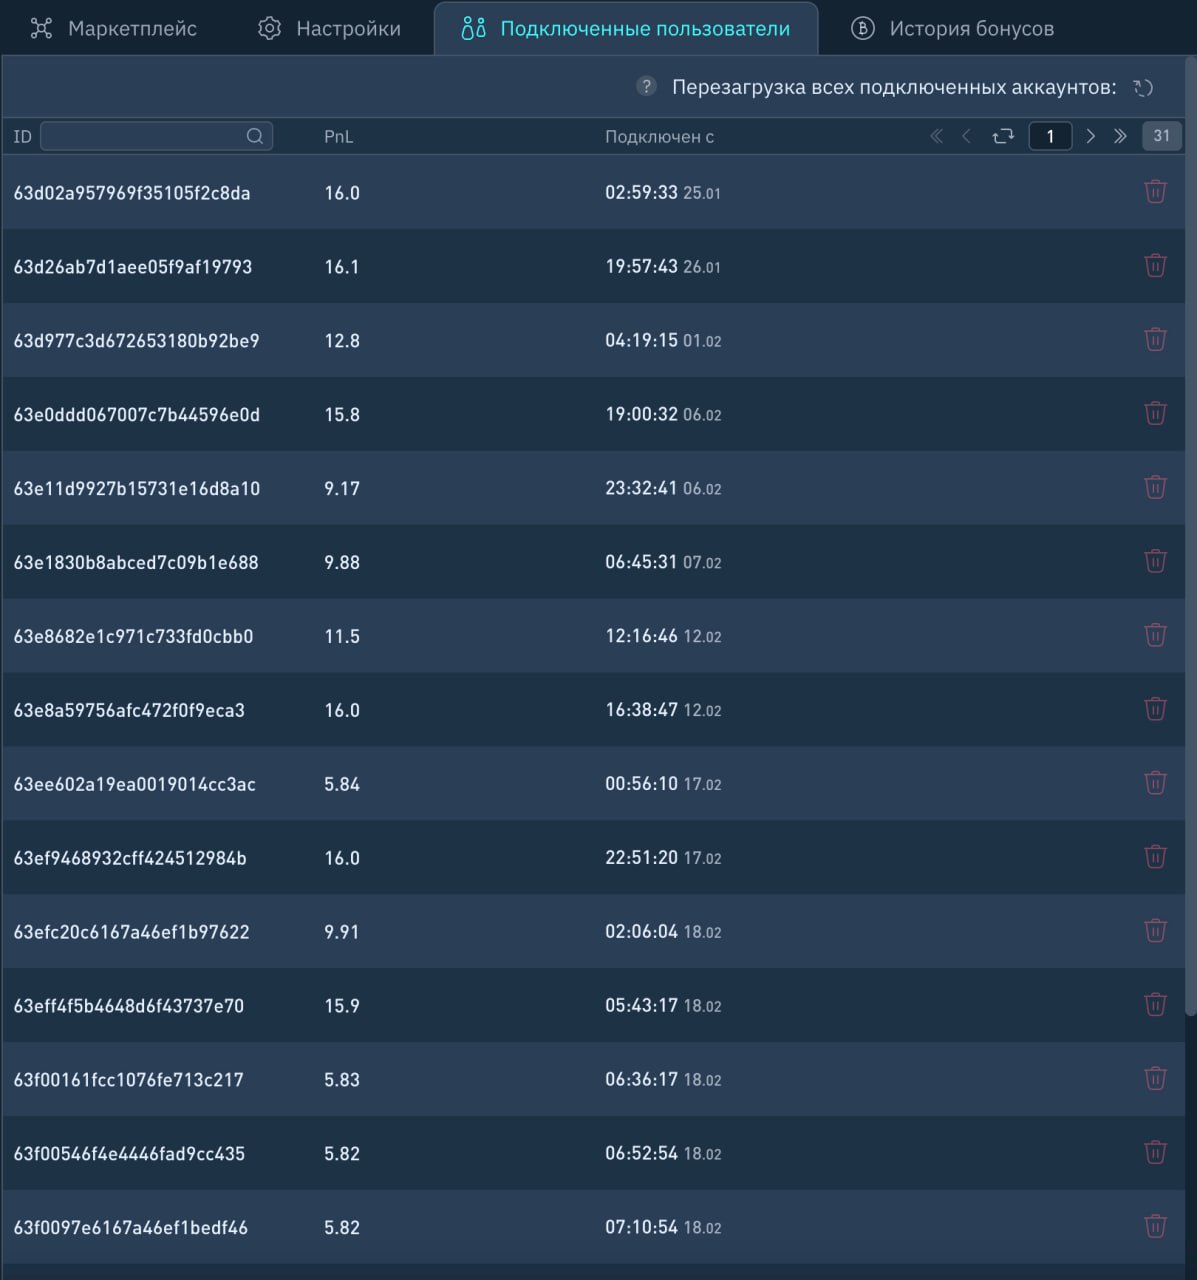Go to the next page arrow
The height and width of the screenshot is (1280, 1197).
(1091, 136)
